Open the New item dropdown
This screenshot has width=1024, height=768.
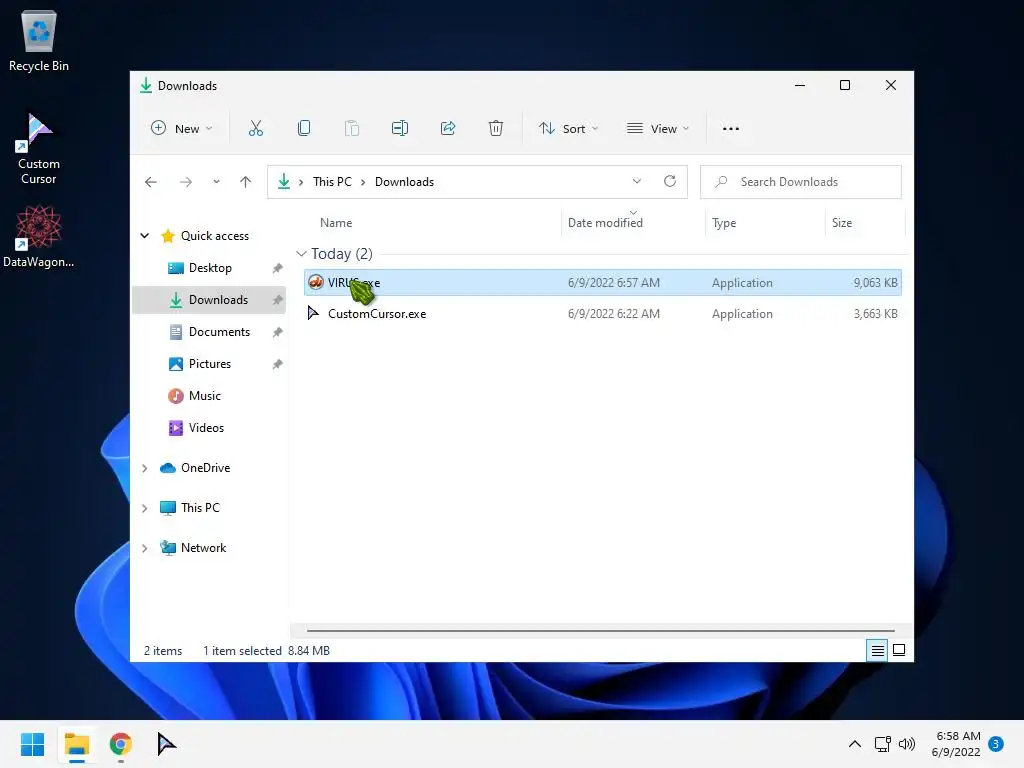click(x=182, y=129)
